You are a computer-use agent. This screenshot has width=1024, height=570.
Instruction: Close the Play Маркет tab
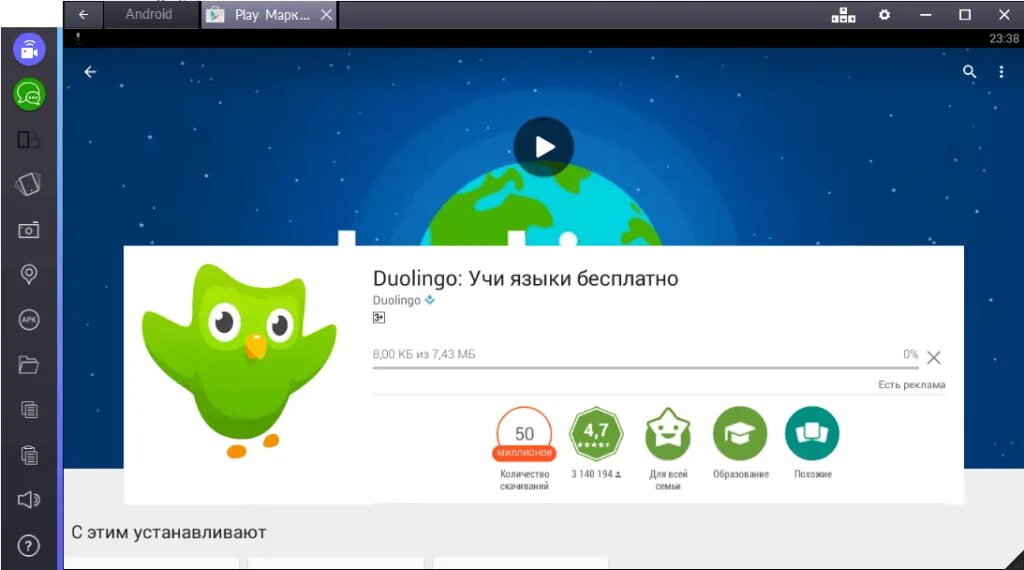[x=327, y=14]
